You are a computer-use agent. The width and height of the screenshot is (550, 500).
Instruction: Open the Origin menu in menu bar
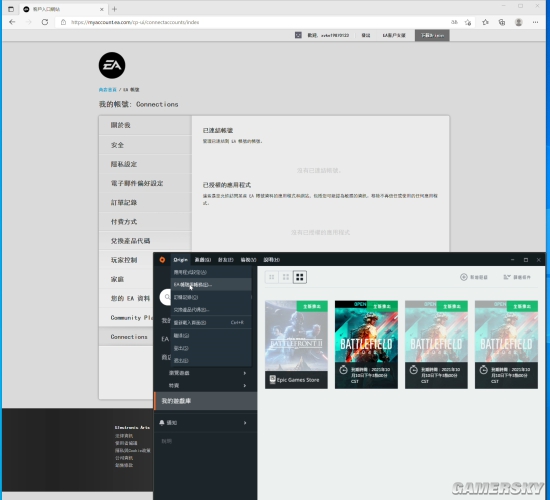pyautogui.click(x=181, y=260)
